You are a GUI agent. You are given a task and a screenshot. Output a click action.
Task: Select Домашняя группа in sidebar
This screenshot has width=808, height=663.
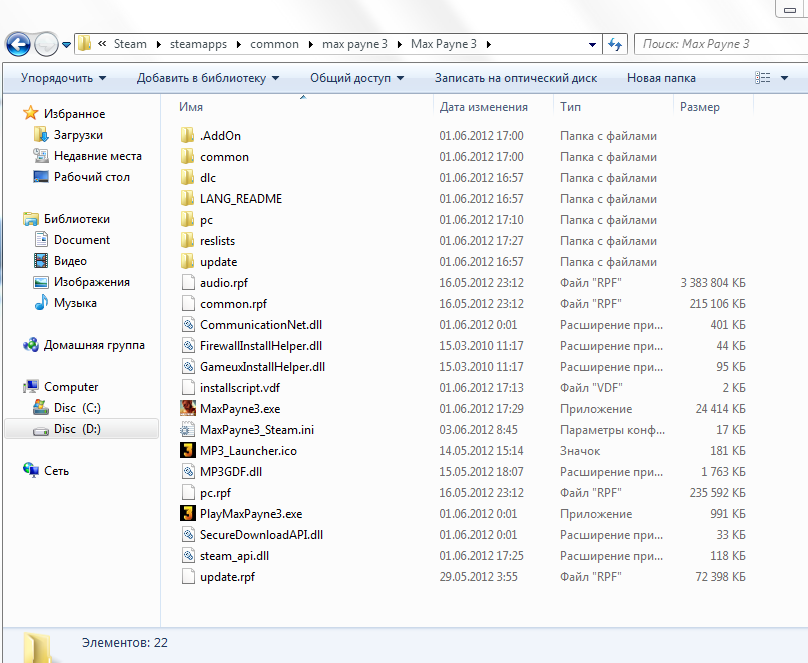[94, 345]
